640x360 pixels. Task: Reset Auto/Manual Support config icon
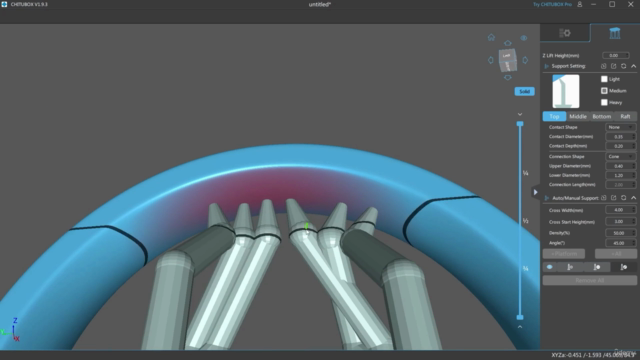[x=623, y=198]
